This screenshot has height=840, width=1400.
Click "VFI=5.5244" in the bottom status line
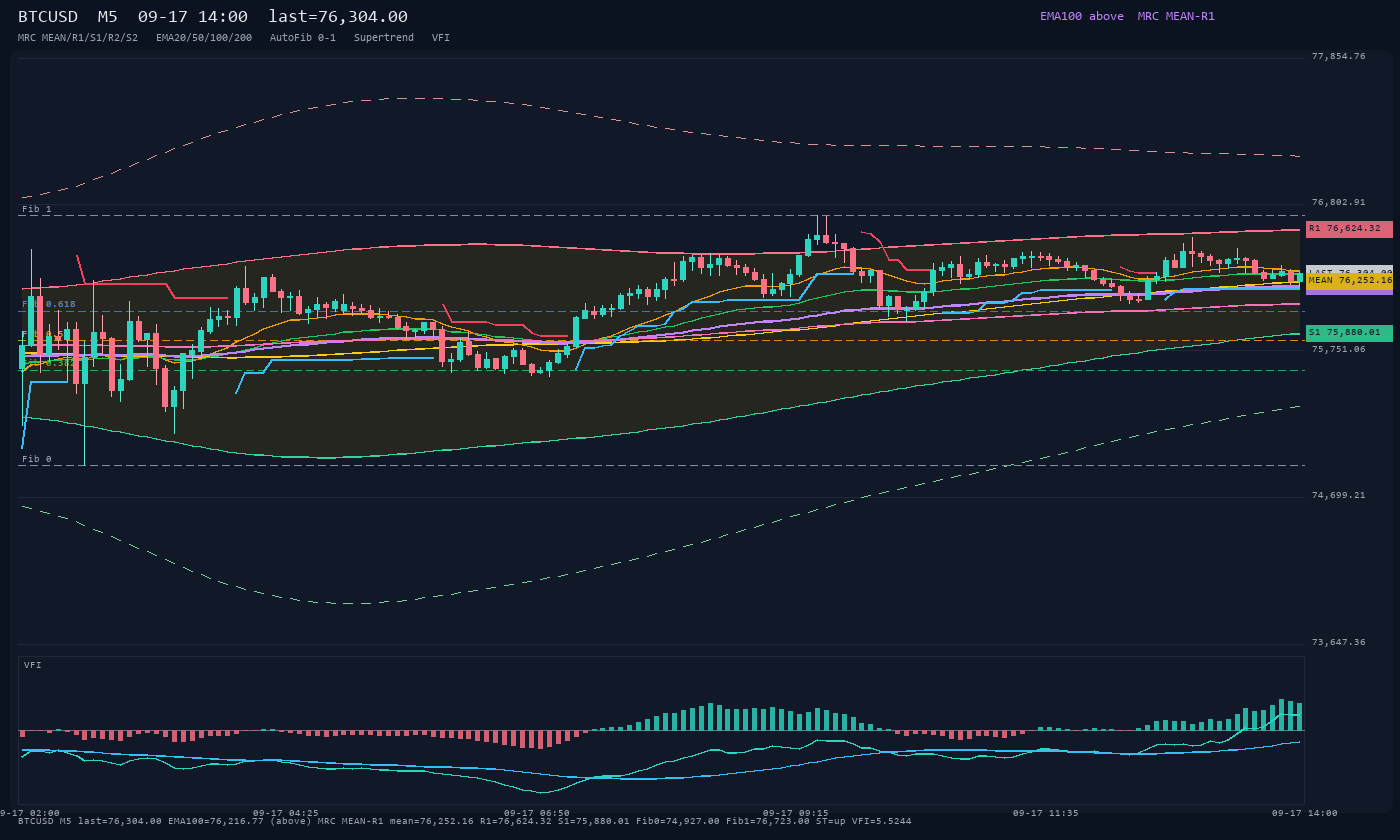pyautogui.click(x=882, y=822)
